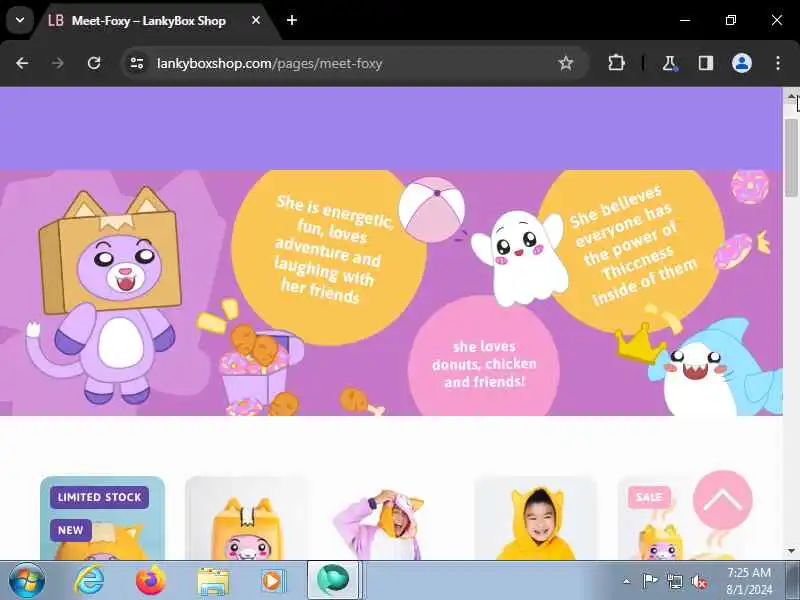The width and height of the screenshot is (800, 600).
Task: Open Chrome three-dot menu
Action: 778,63
